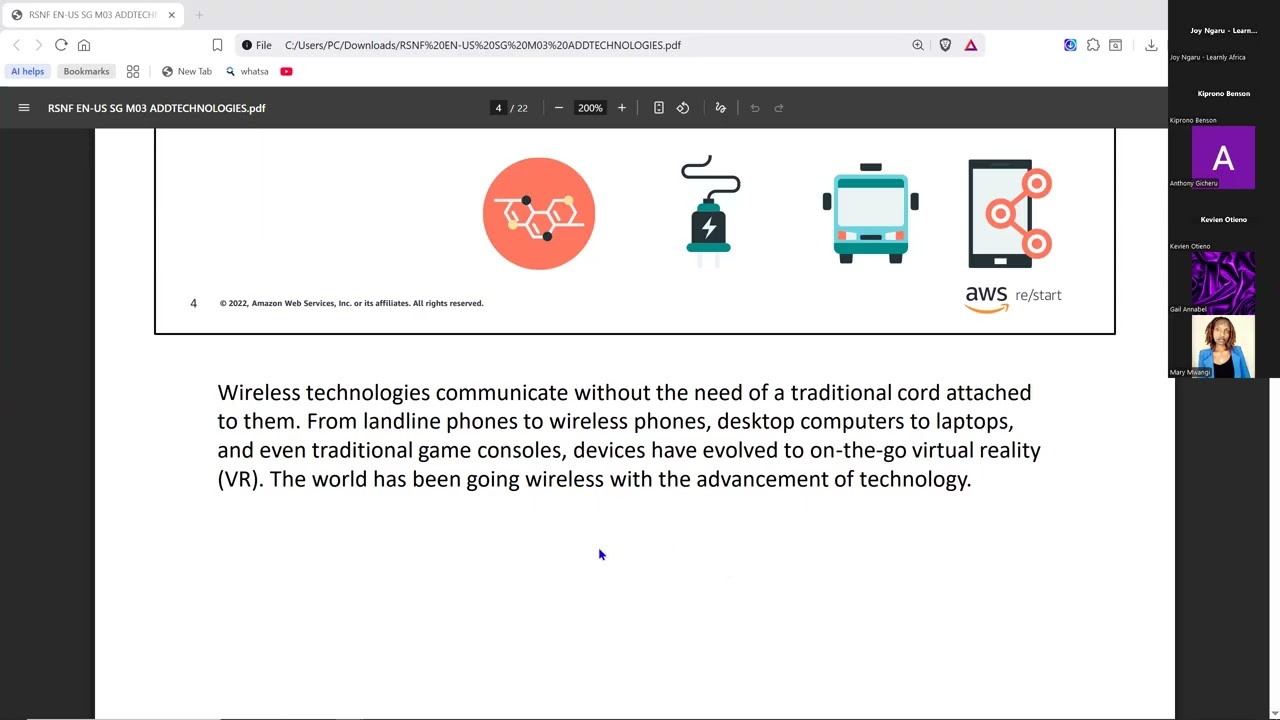1280x720 pixels.
Task: Select the PDF draw annotation tool
Action: coord(720,108)
